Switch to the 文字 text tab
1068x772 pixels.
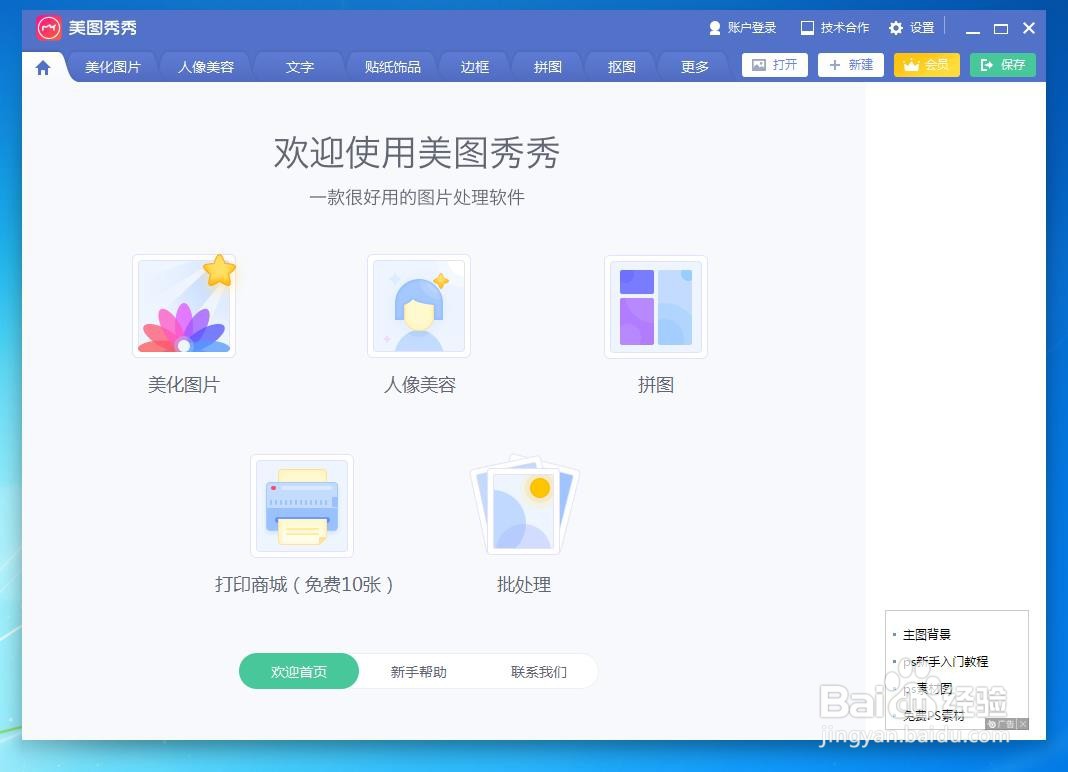click(299, 66)
